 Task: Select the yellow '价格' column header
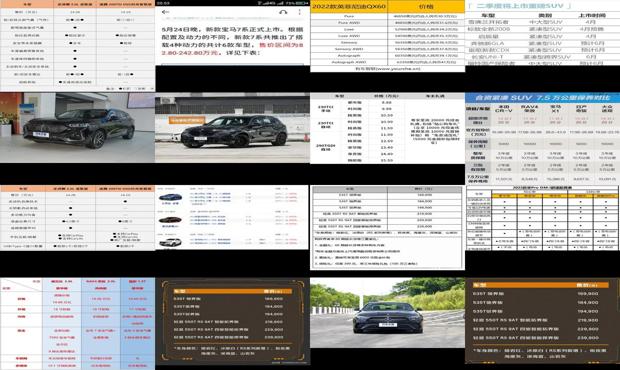tap(426, 6)
